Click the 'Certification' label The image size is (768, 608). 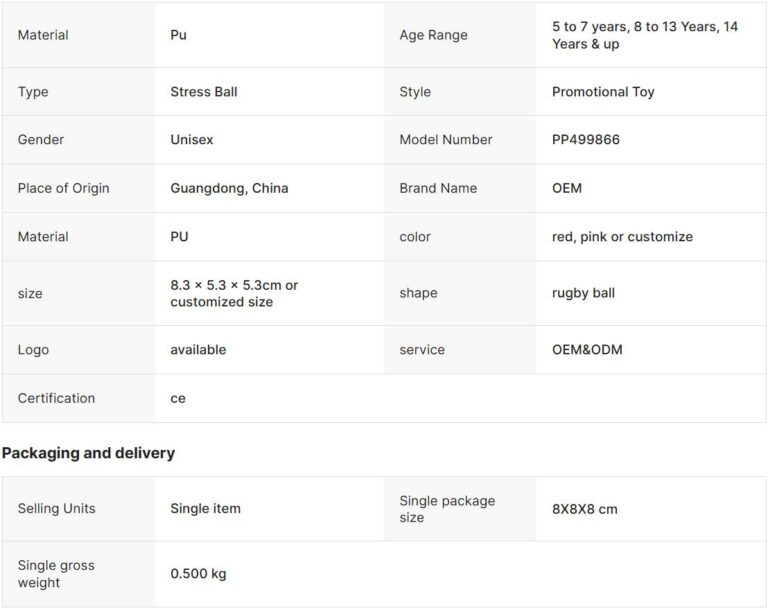(x=56, y=398)
